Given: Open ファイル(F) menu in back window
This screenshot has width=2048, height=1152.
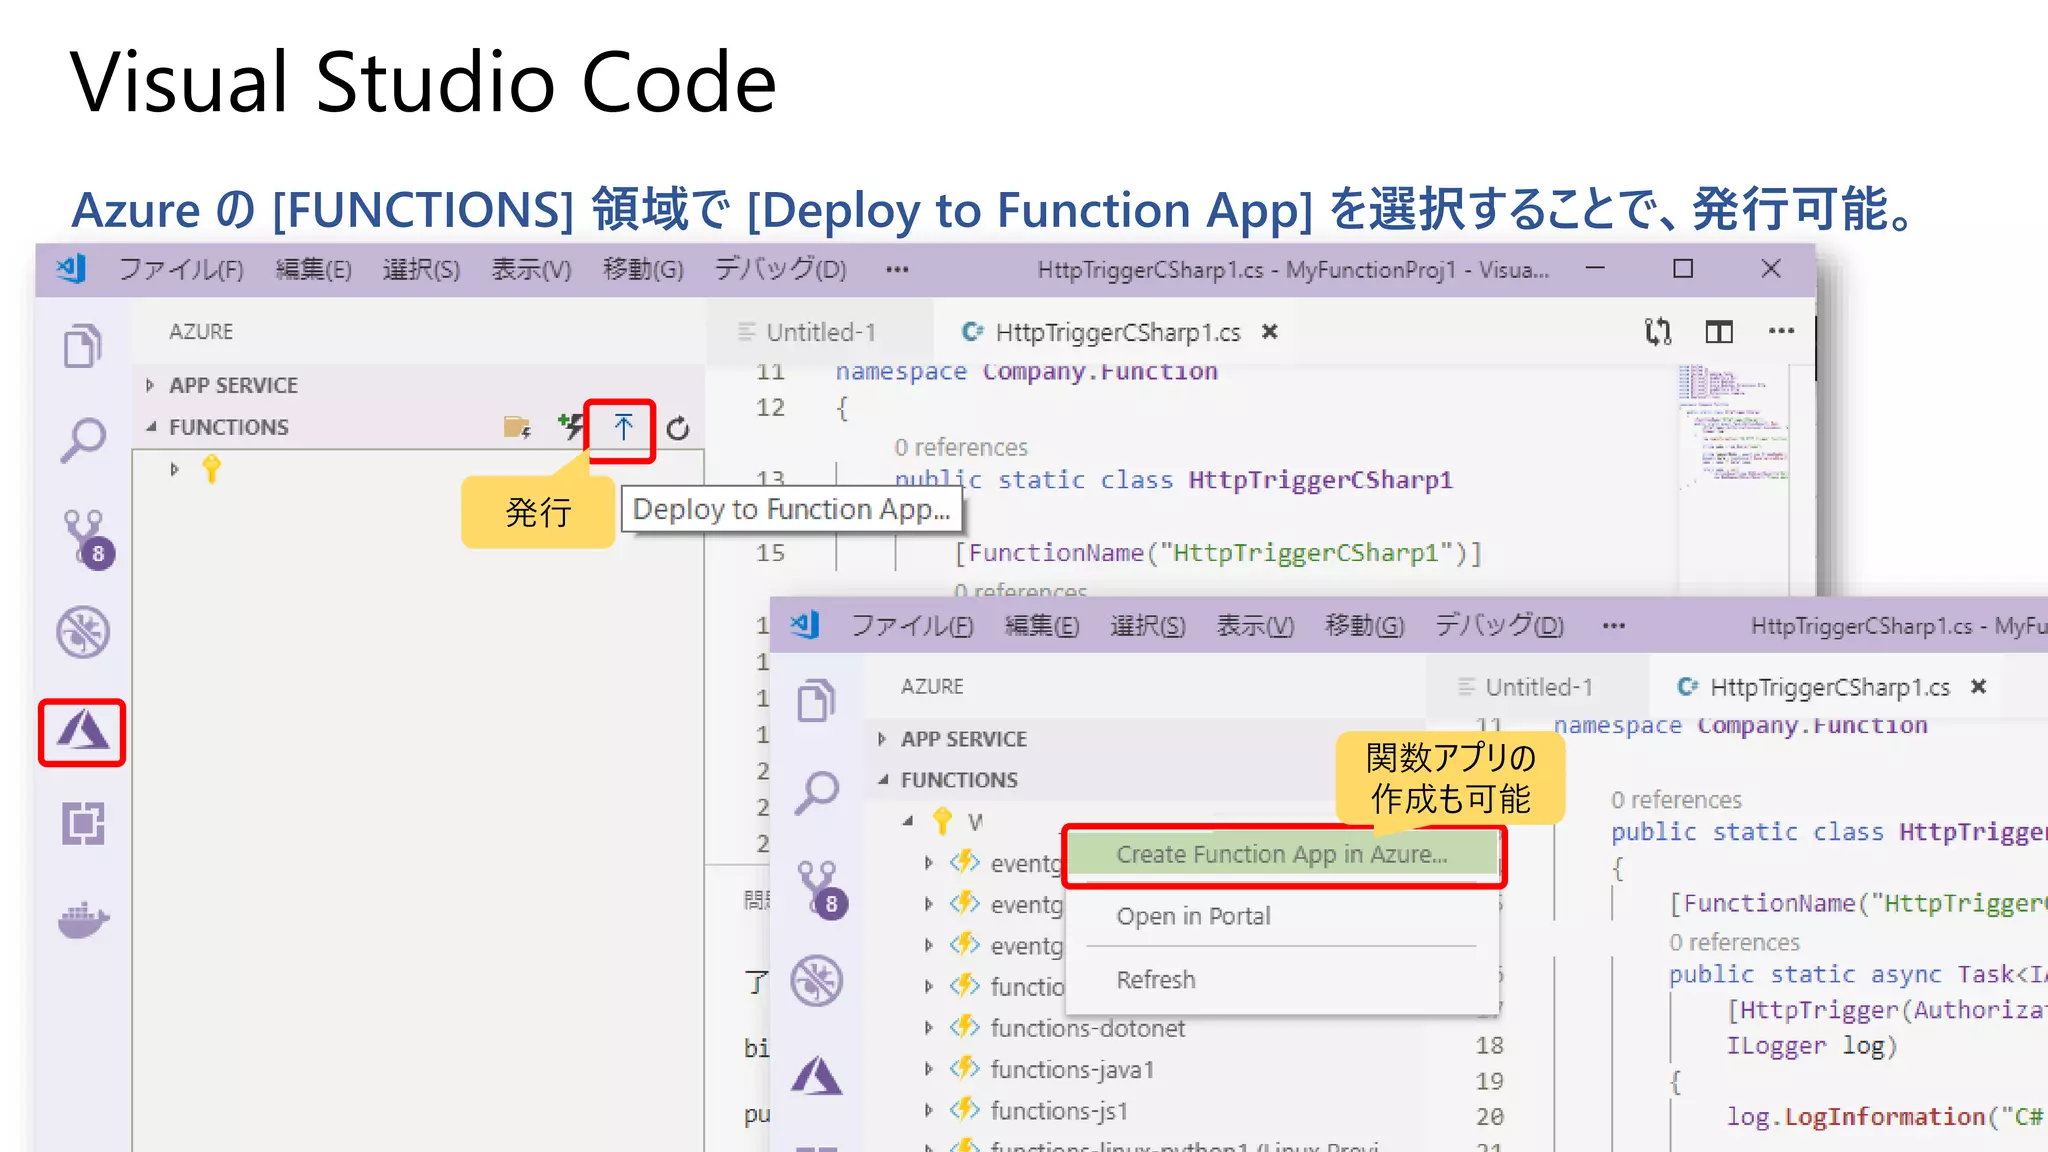Looking at the screenshot, I should click(181, 269).
